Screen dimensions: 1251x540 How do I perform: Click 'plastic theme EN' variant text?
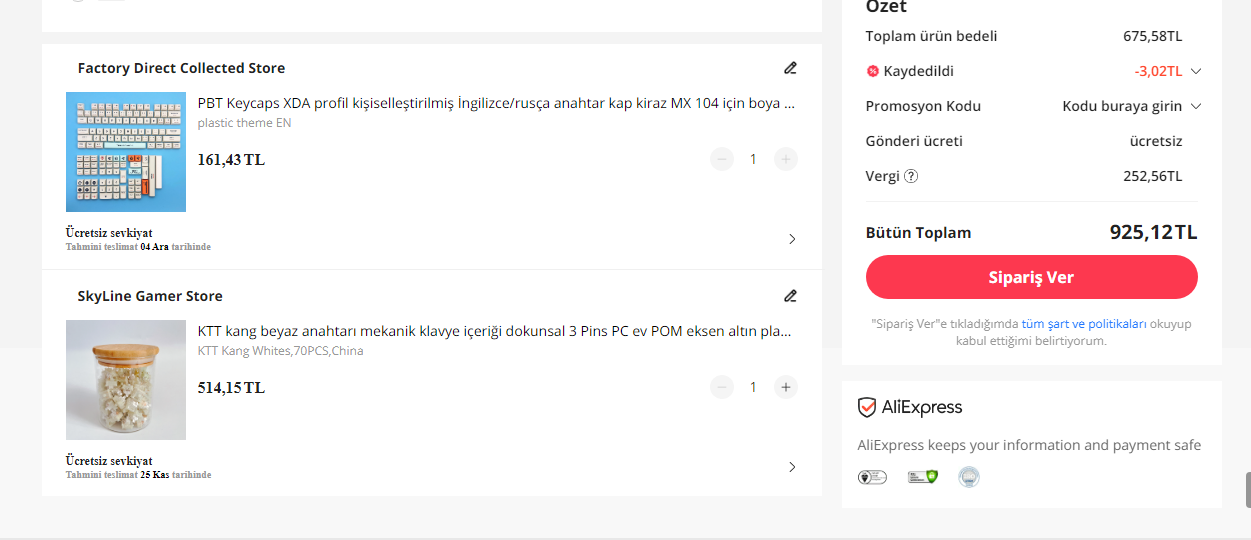[245, 123]
